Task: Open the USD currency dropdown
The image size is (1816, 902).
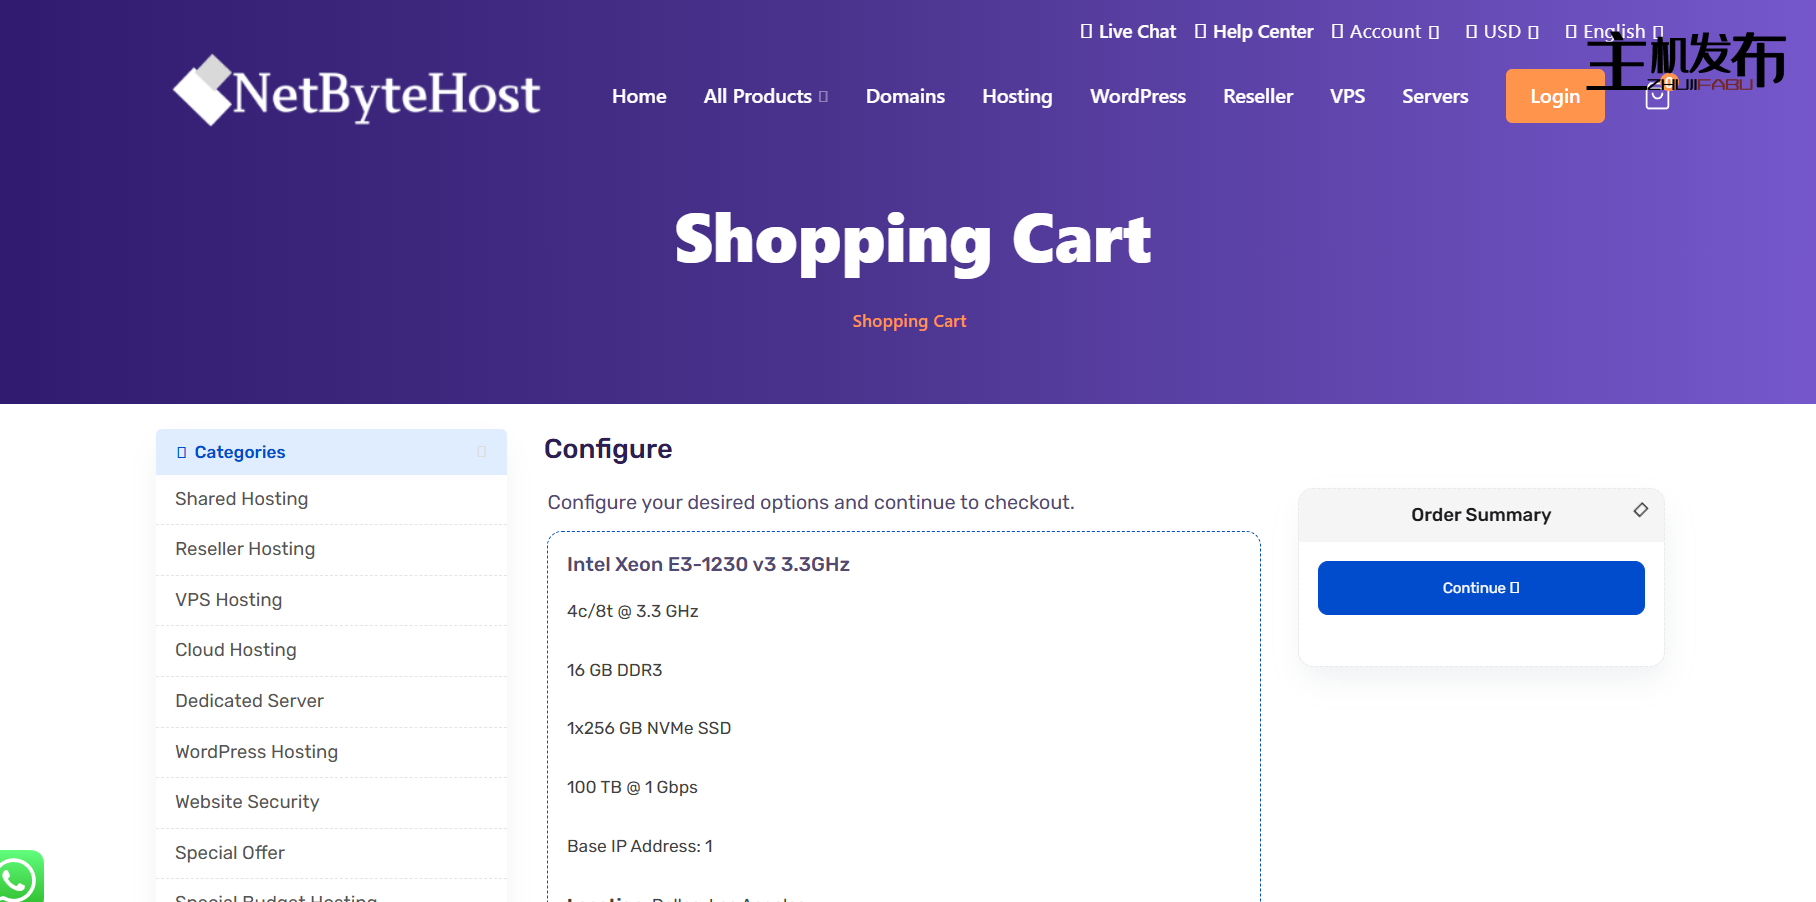Action: [x=1502, y=32]
